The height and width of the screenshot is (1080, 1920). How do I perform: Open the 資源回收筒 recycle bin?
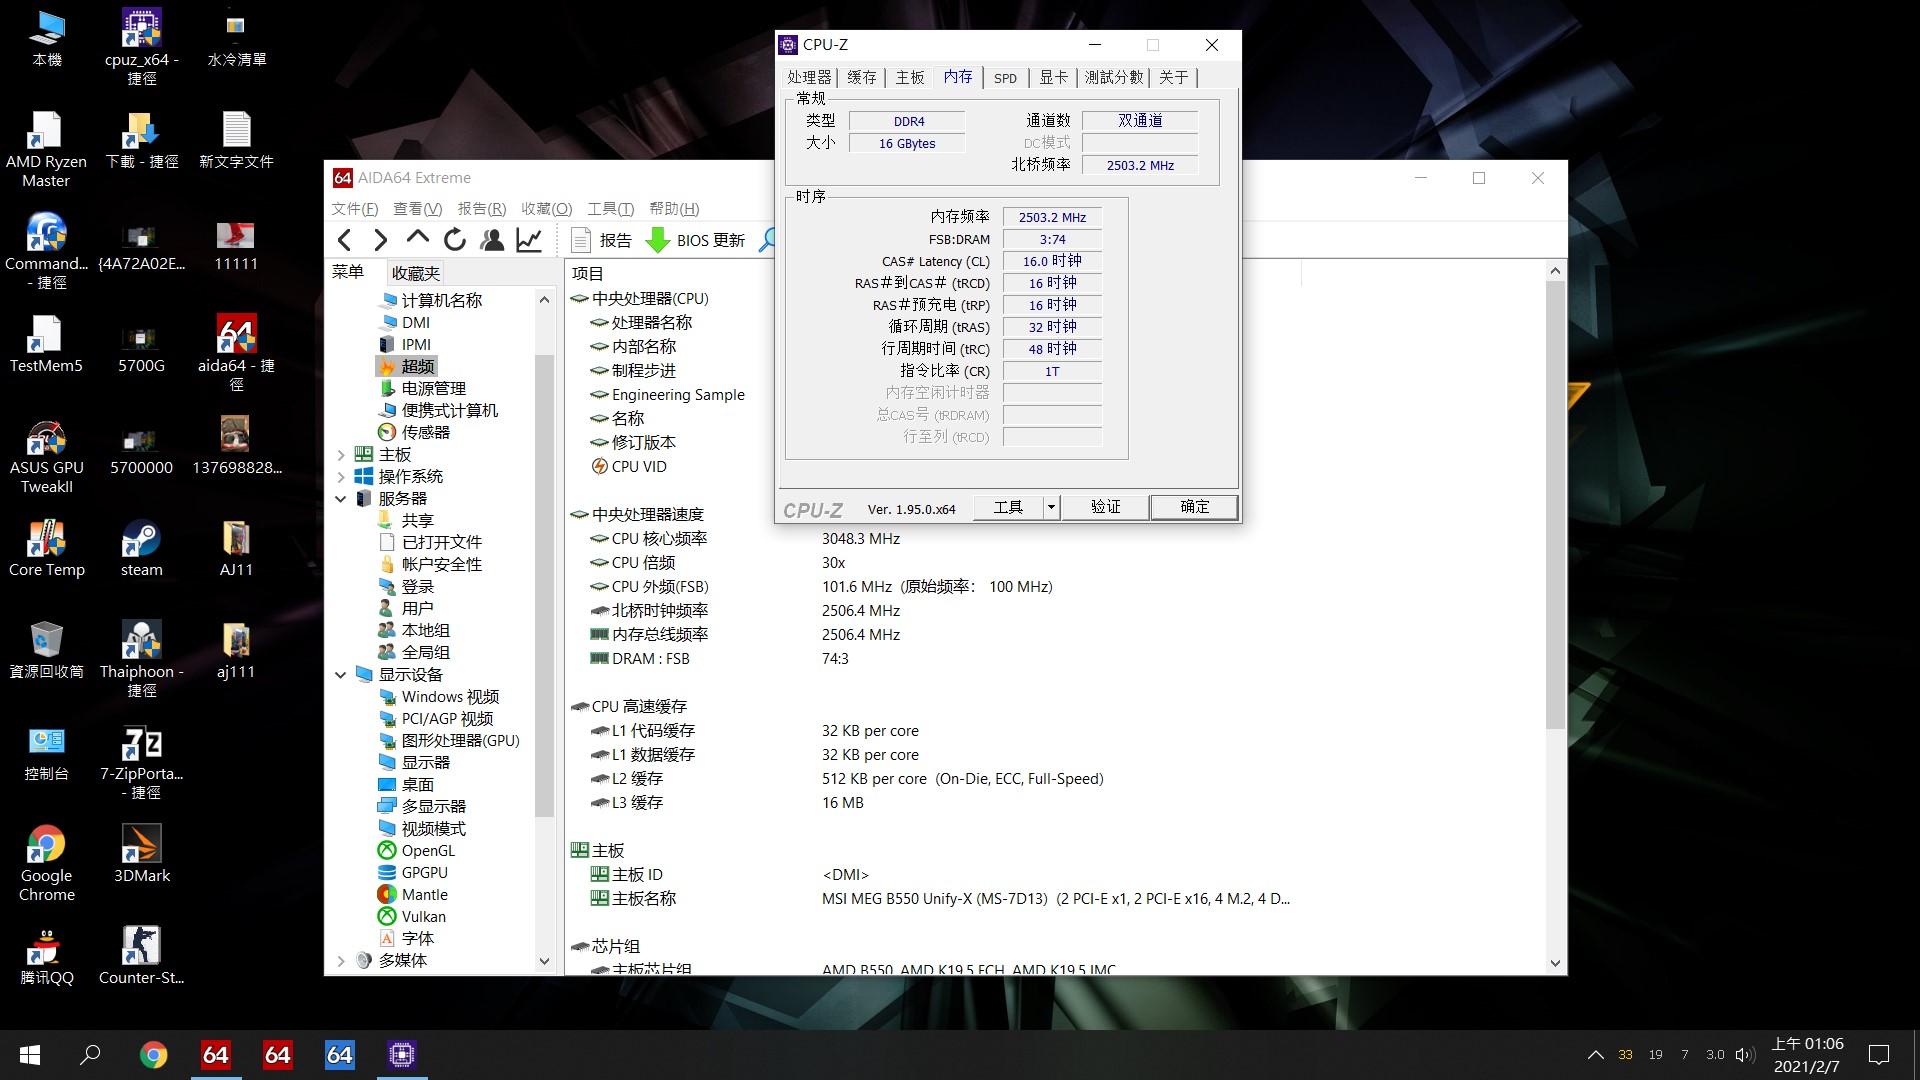point(46,650)
